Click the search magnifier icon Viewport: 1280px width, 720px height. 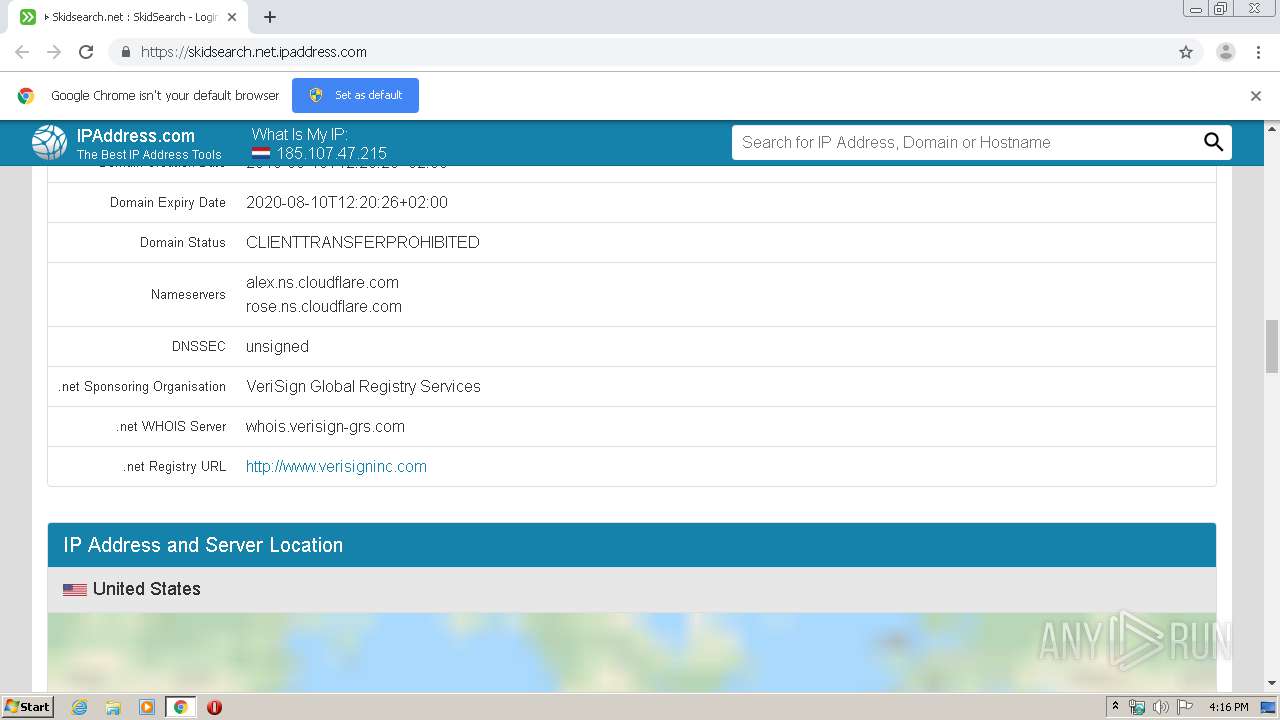[1213, 142]
